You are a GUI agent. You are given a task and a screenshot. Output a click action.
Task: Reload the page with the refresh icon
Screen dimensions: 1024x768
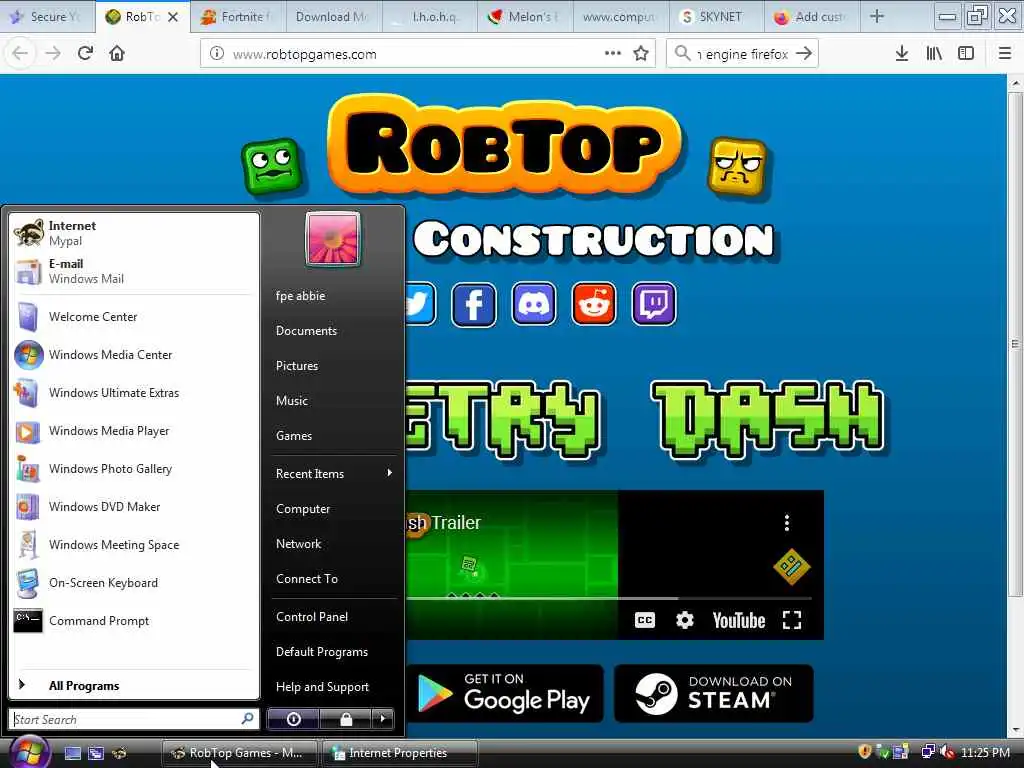[85, 54]
